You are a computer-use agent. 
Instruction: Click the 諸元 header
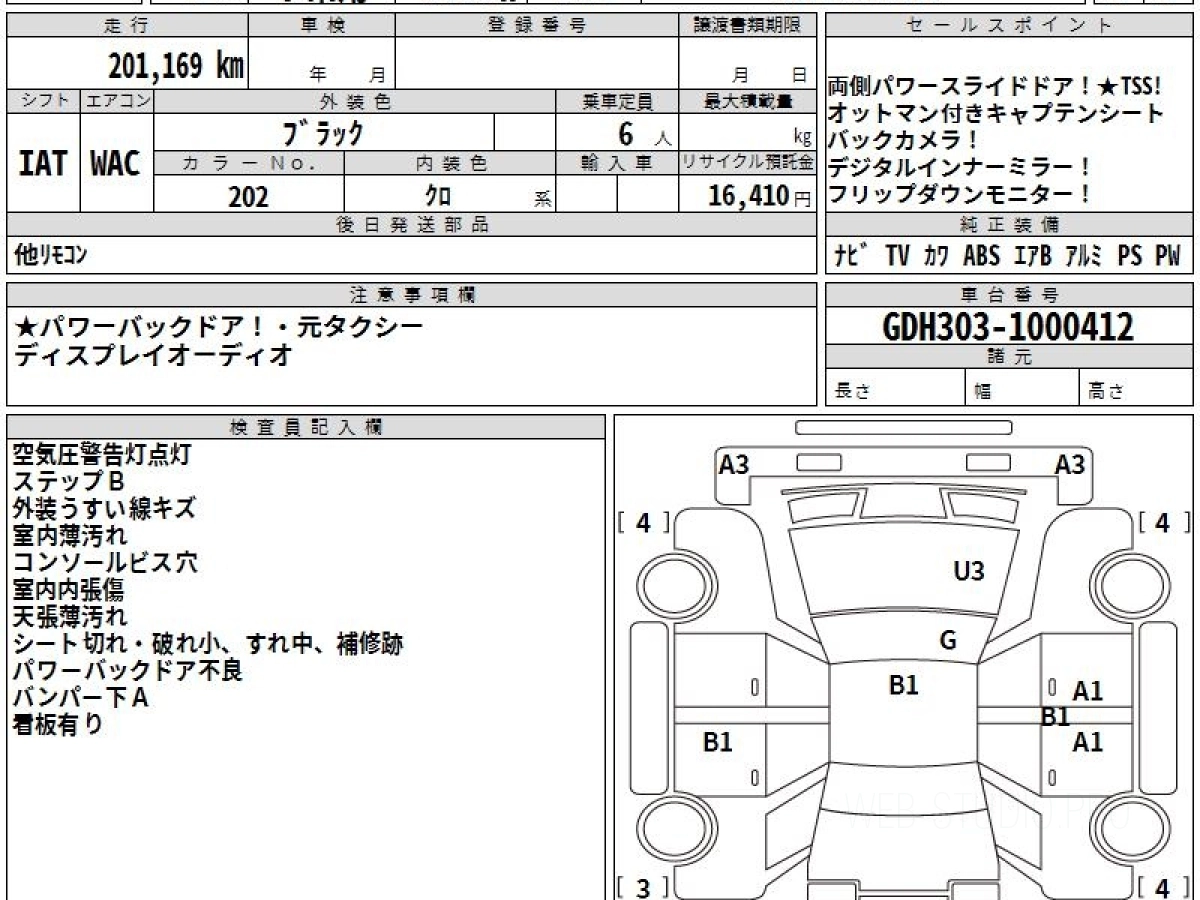click(1009, 357)
